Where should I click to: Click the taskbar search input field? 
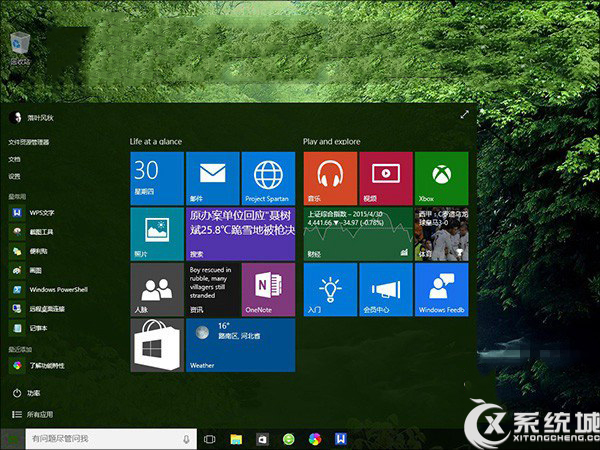111,439
